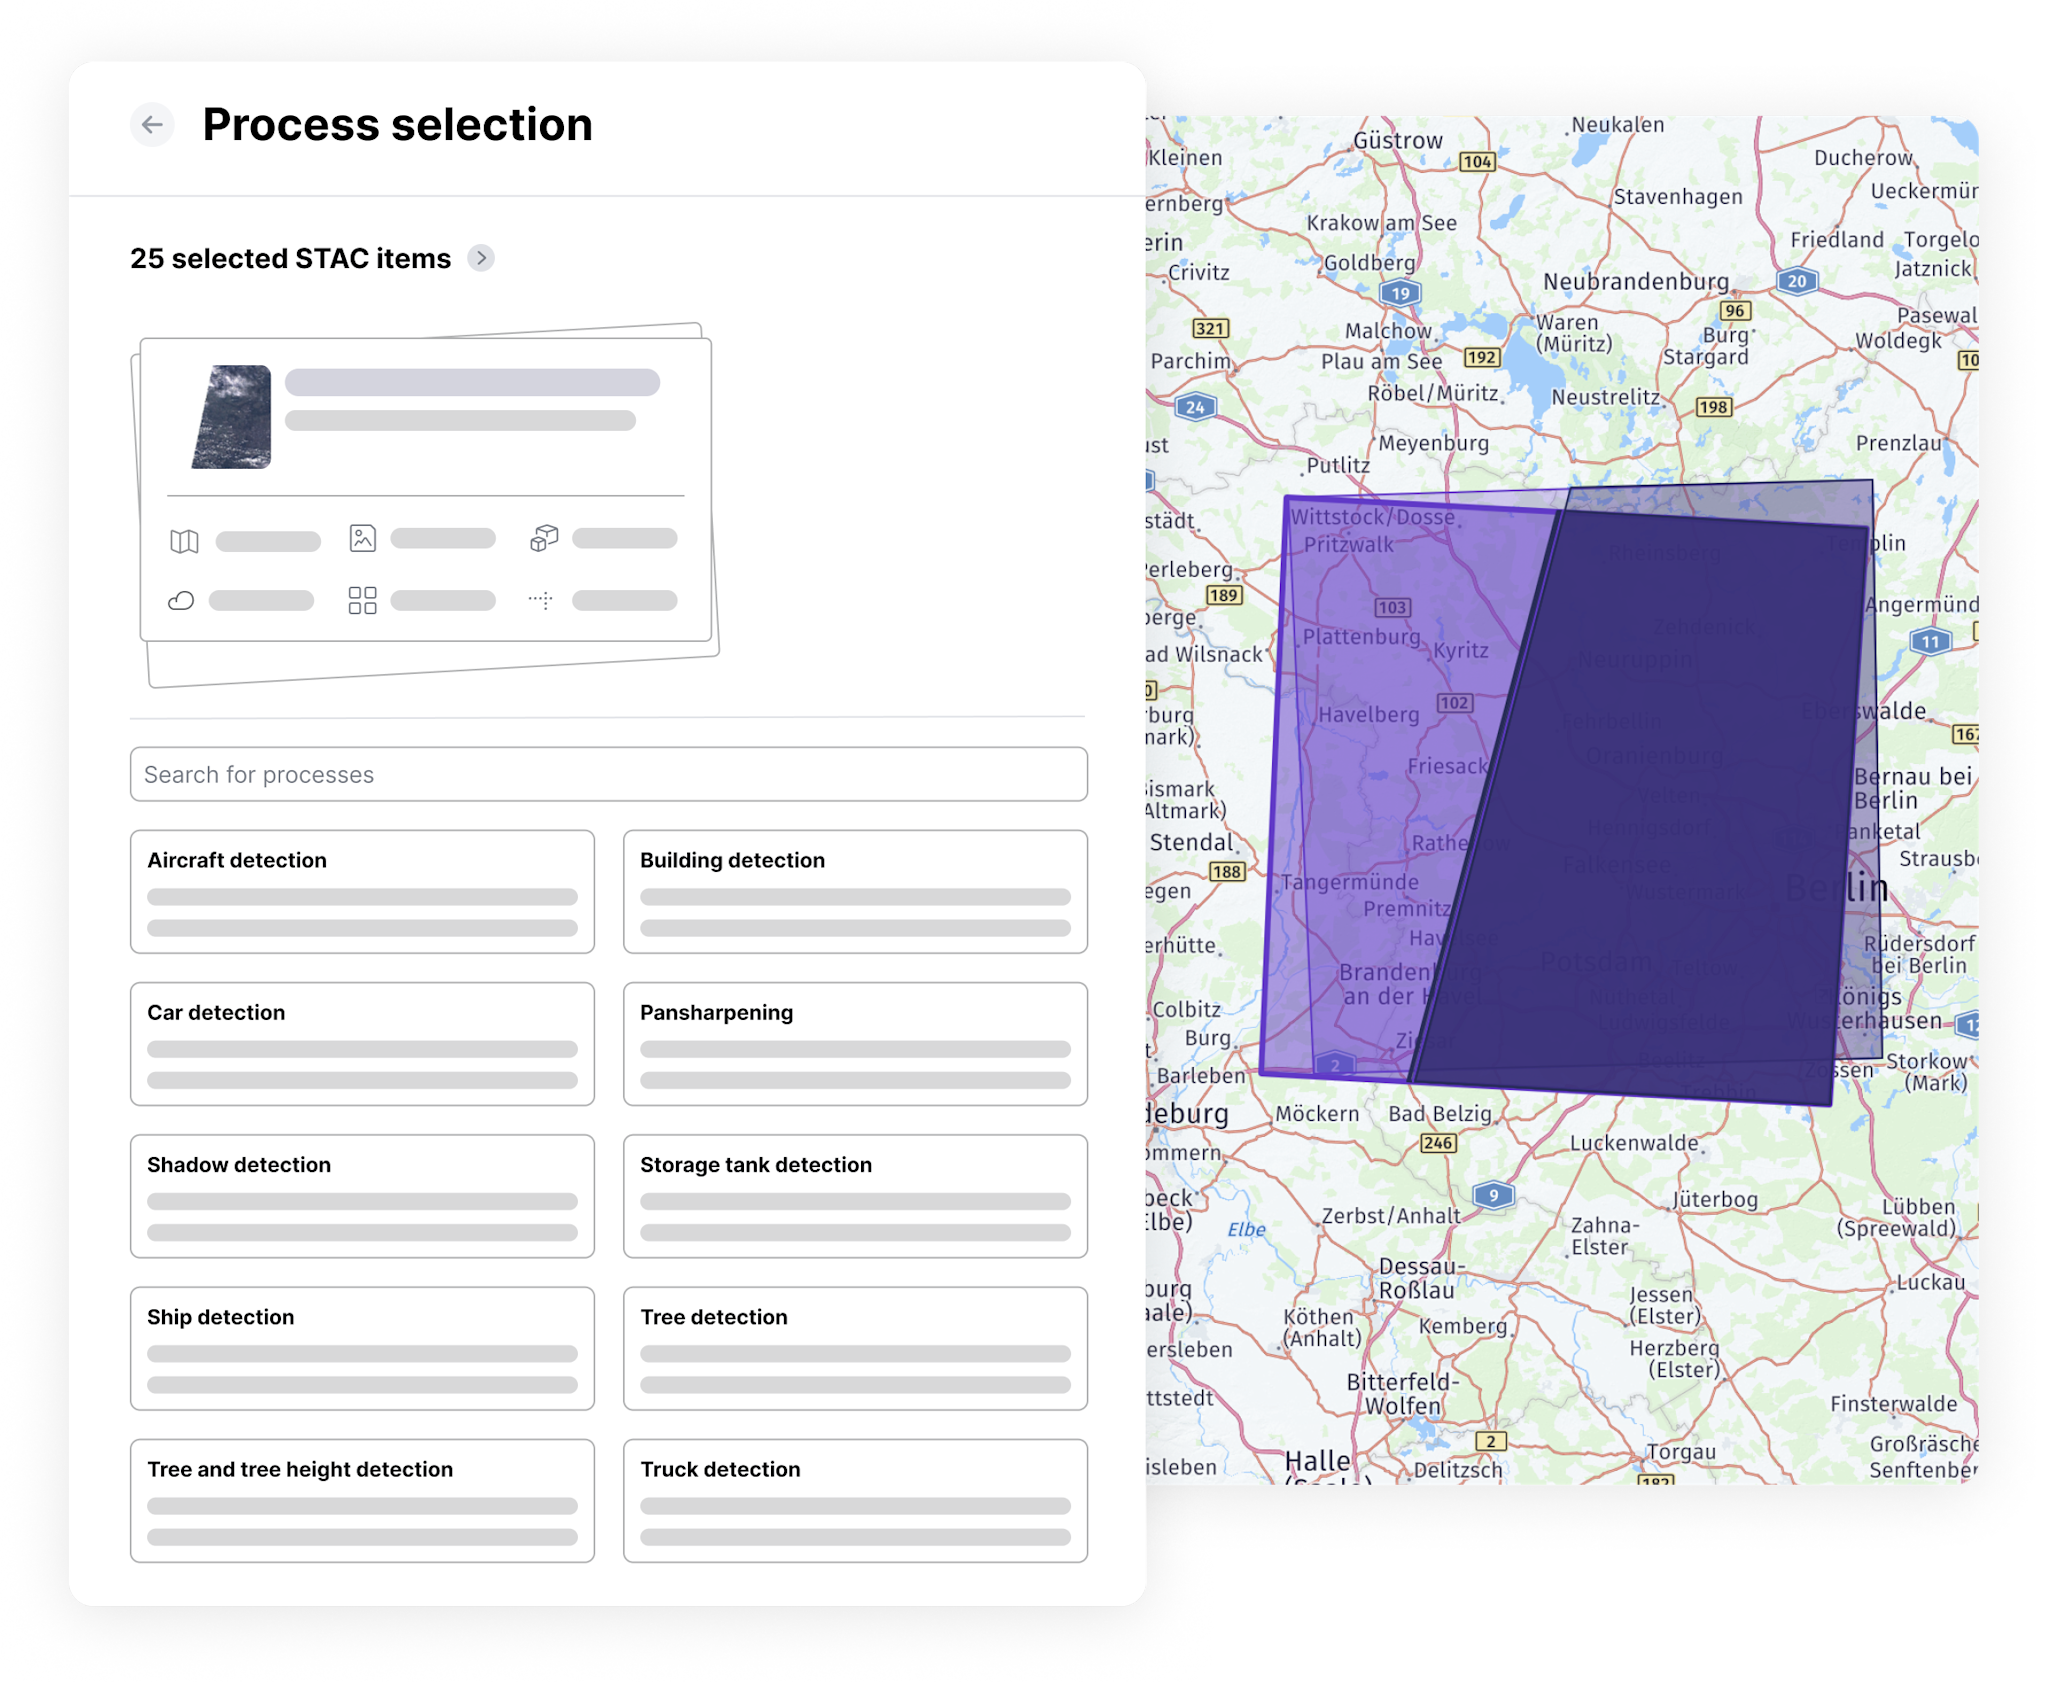2048x1682 pixels.
Task: Expand the 25 selected STAC items chevron
Action: tap(481, 258)
